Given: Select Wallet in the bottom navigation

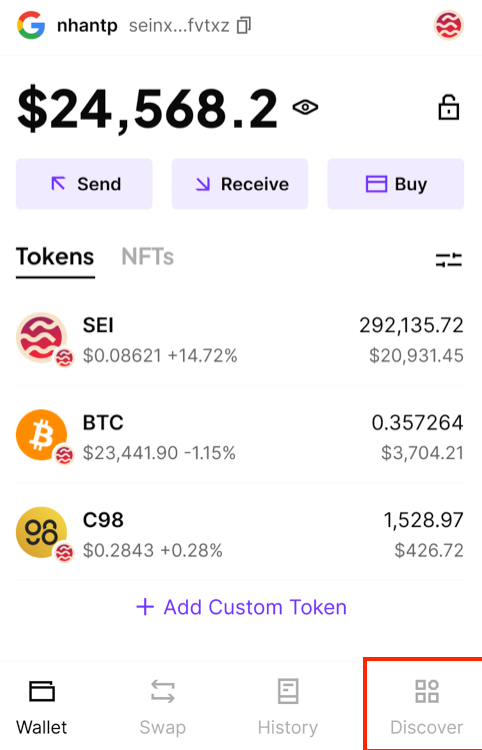Looking at the screenshot, I should pyautogui.click(x=42, y=706).
